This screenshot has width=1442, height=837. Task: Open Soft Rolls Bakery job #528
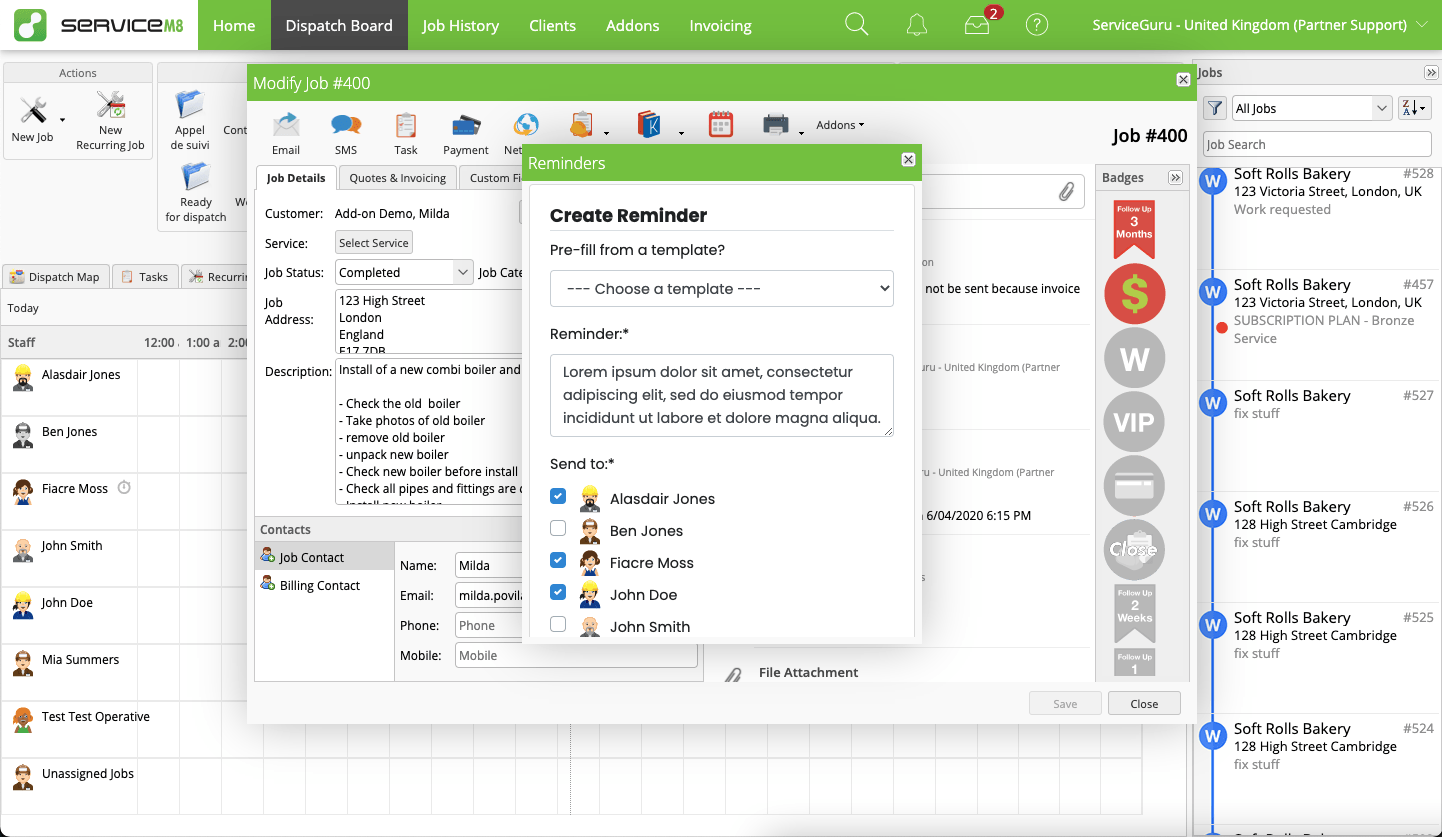click(1316, 192)
